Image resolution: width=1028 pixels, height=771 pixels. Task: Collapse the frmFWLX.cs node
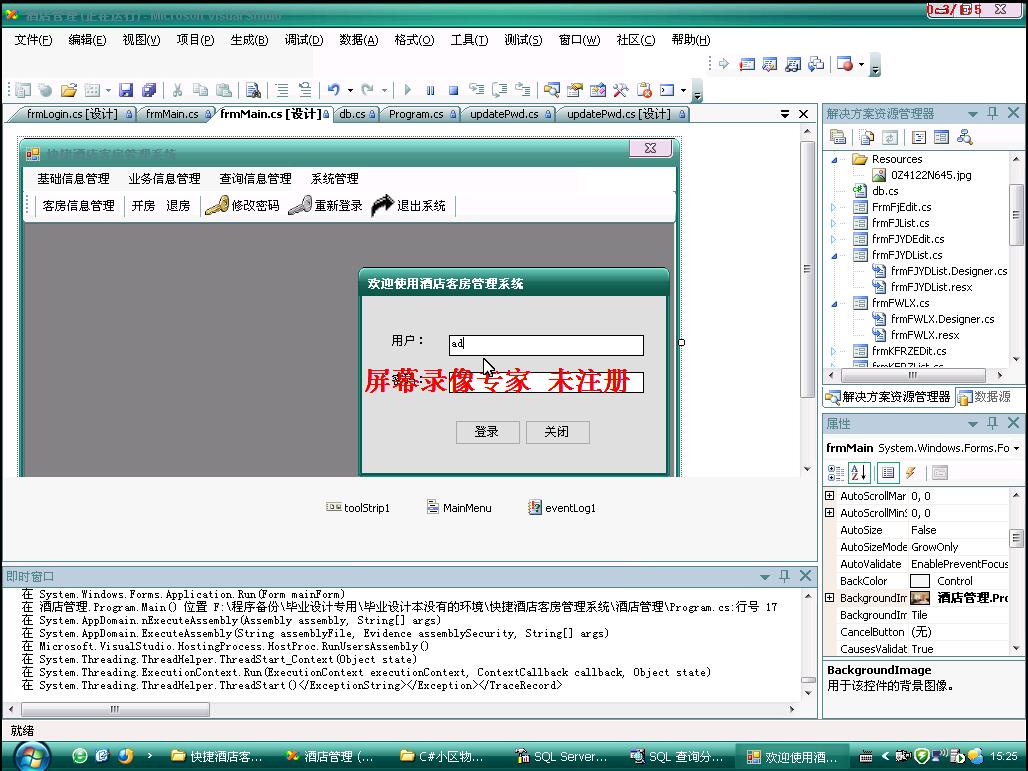pyautogui.click(x=834, y=304)
